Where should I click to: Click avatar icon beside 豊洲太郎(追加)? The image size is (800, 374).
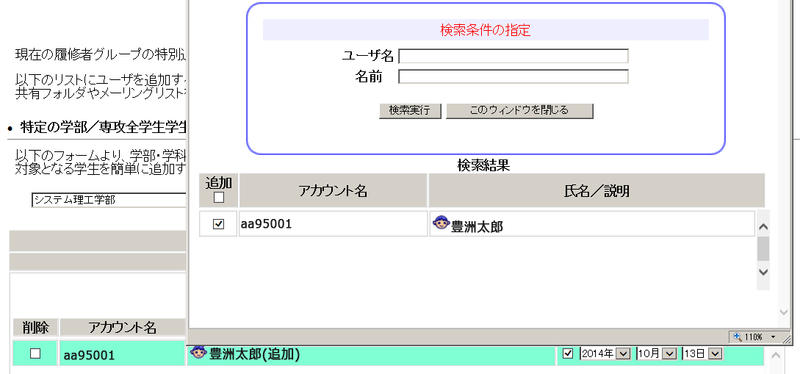click(199, 352)
